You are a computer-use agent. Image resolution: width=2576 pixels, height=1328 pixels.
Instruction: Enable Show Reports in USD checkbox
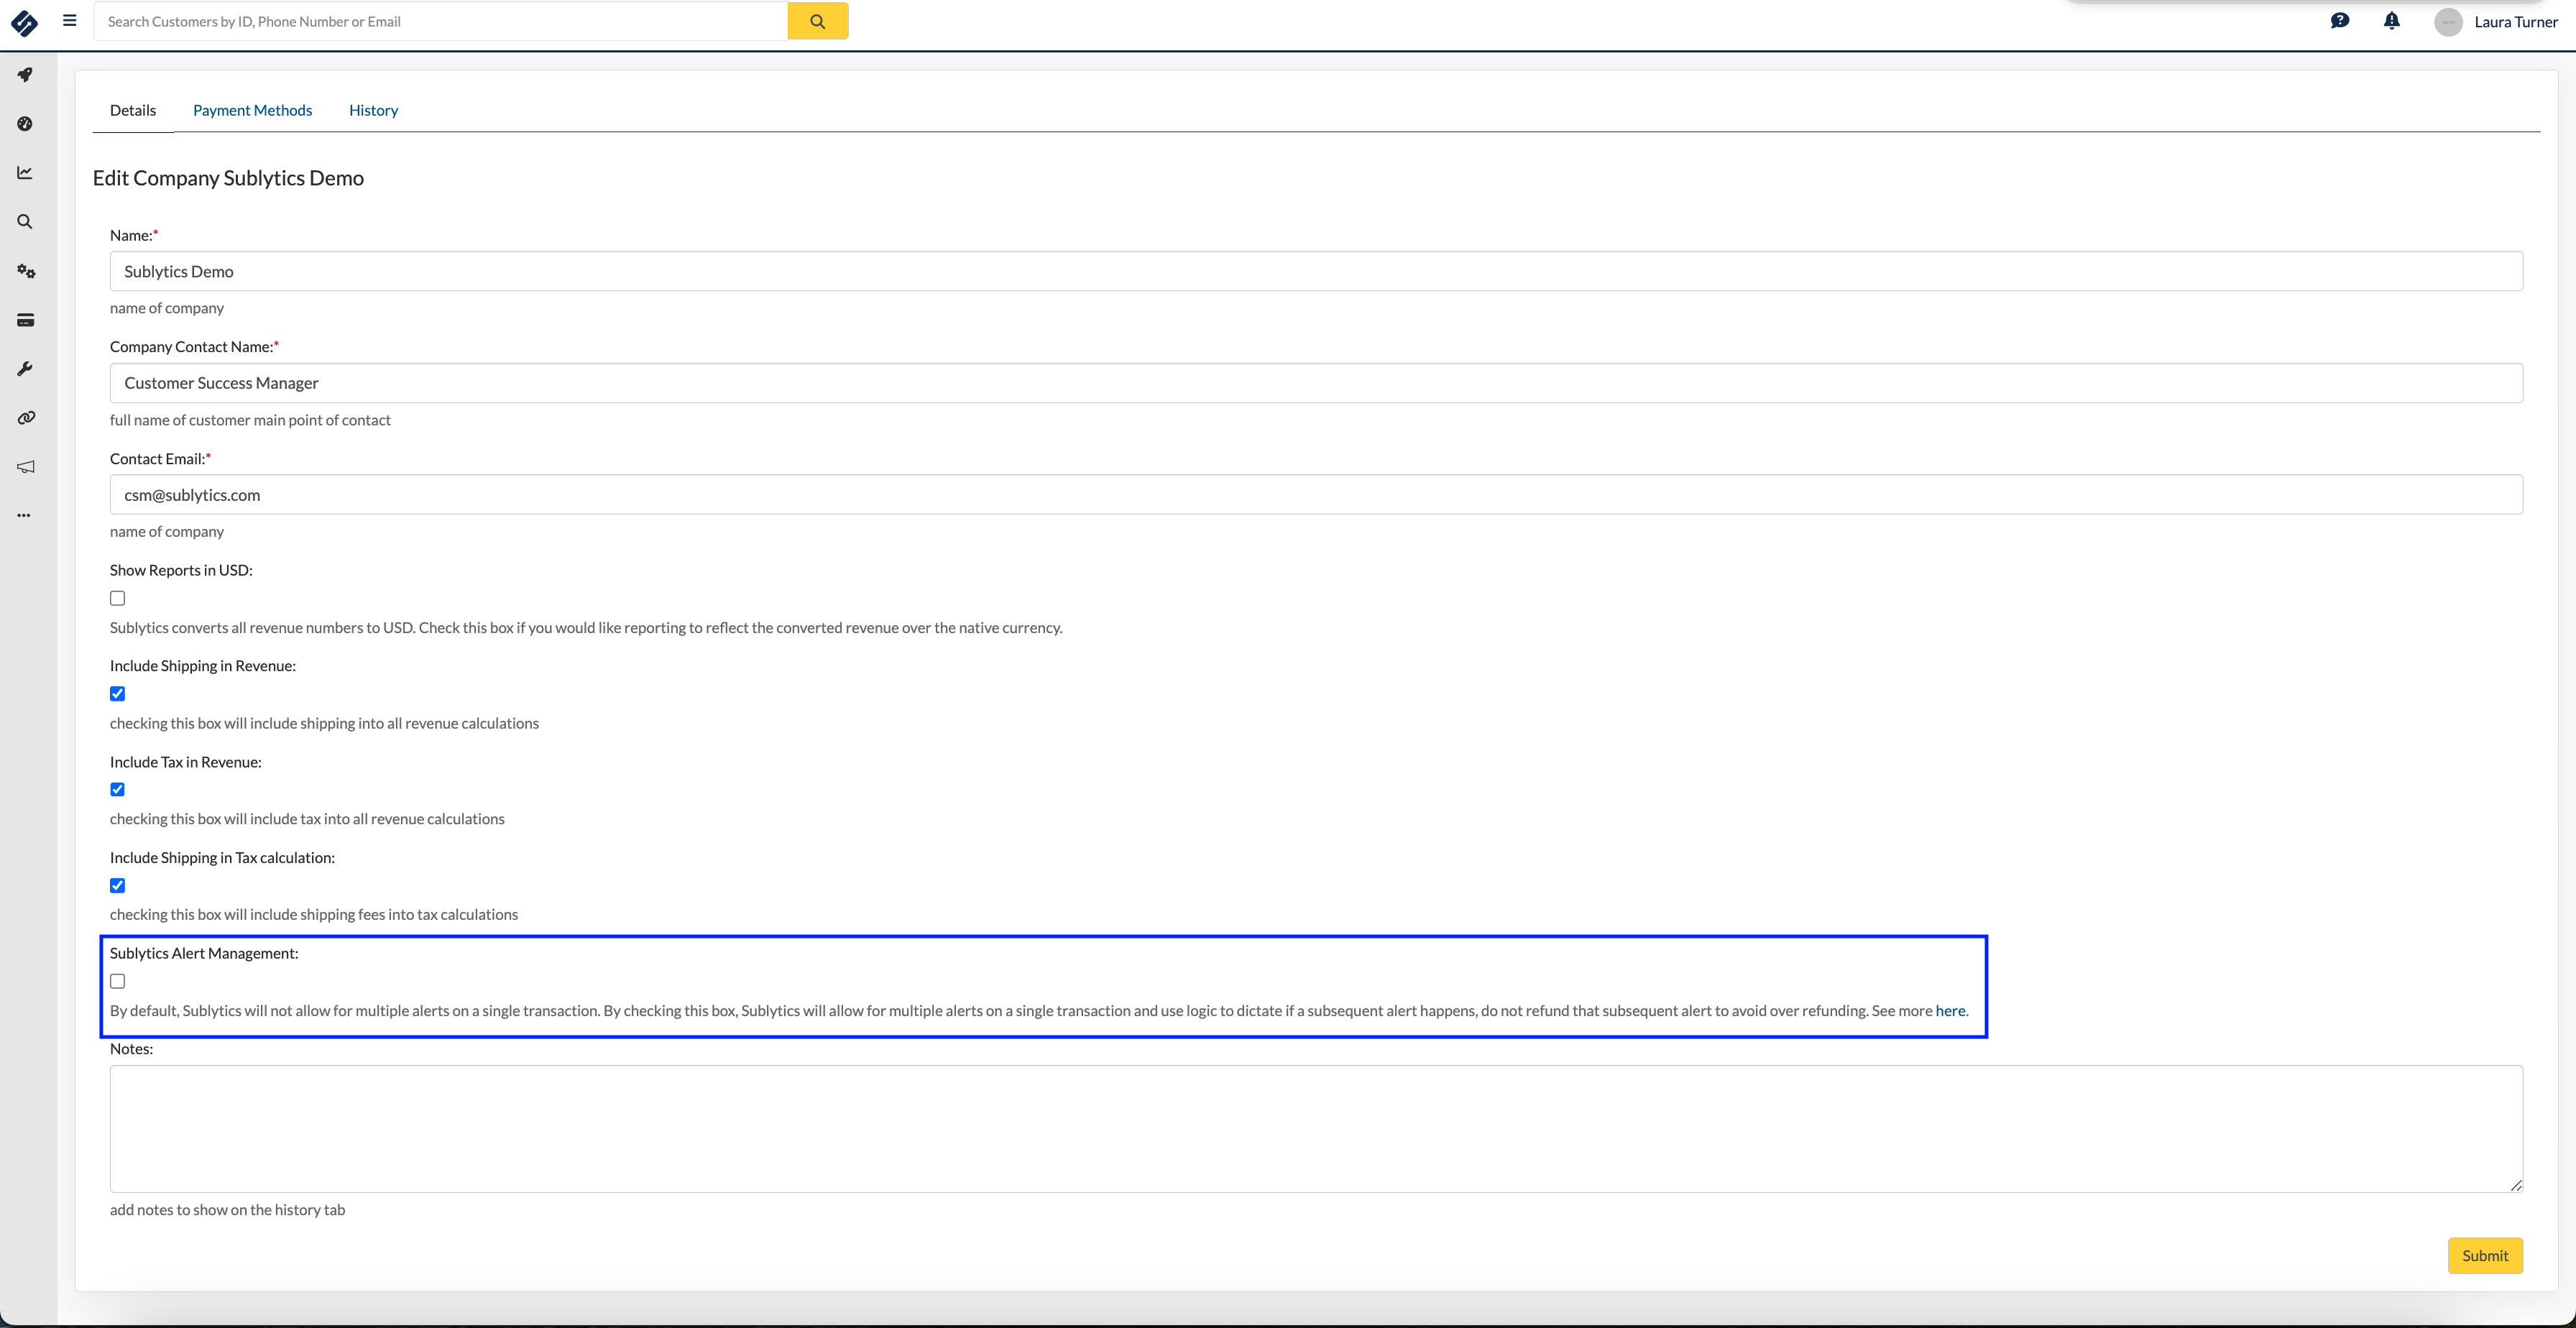pyautogui.click(x=118, y=598)
